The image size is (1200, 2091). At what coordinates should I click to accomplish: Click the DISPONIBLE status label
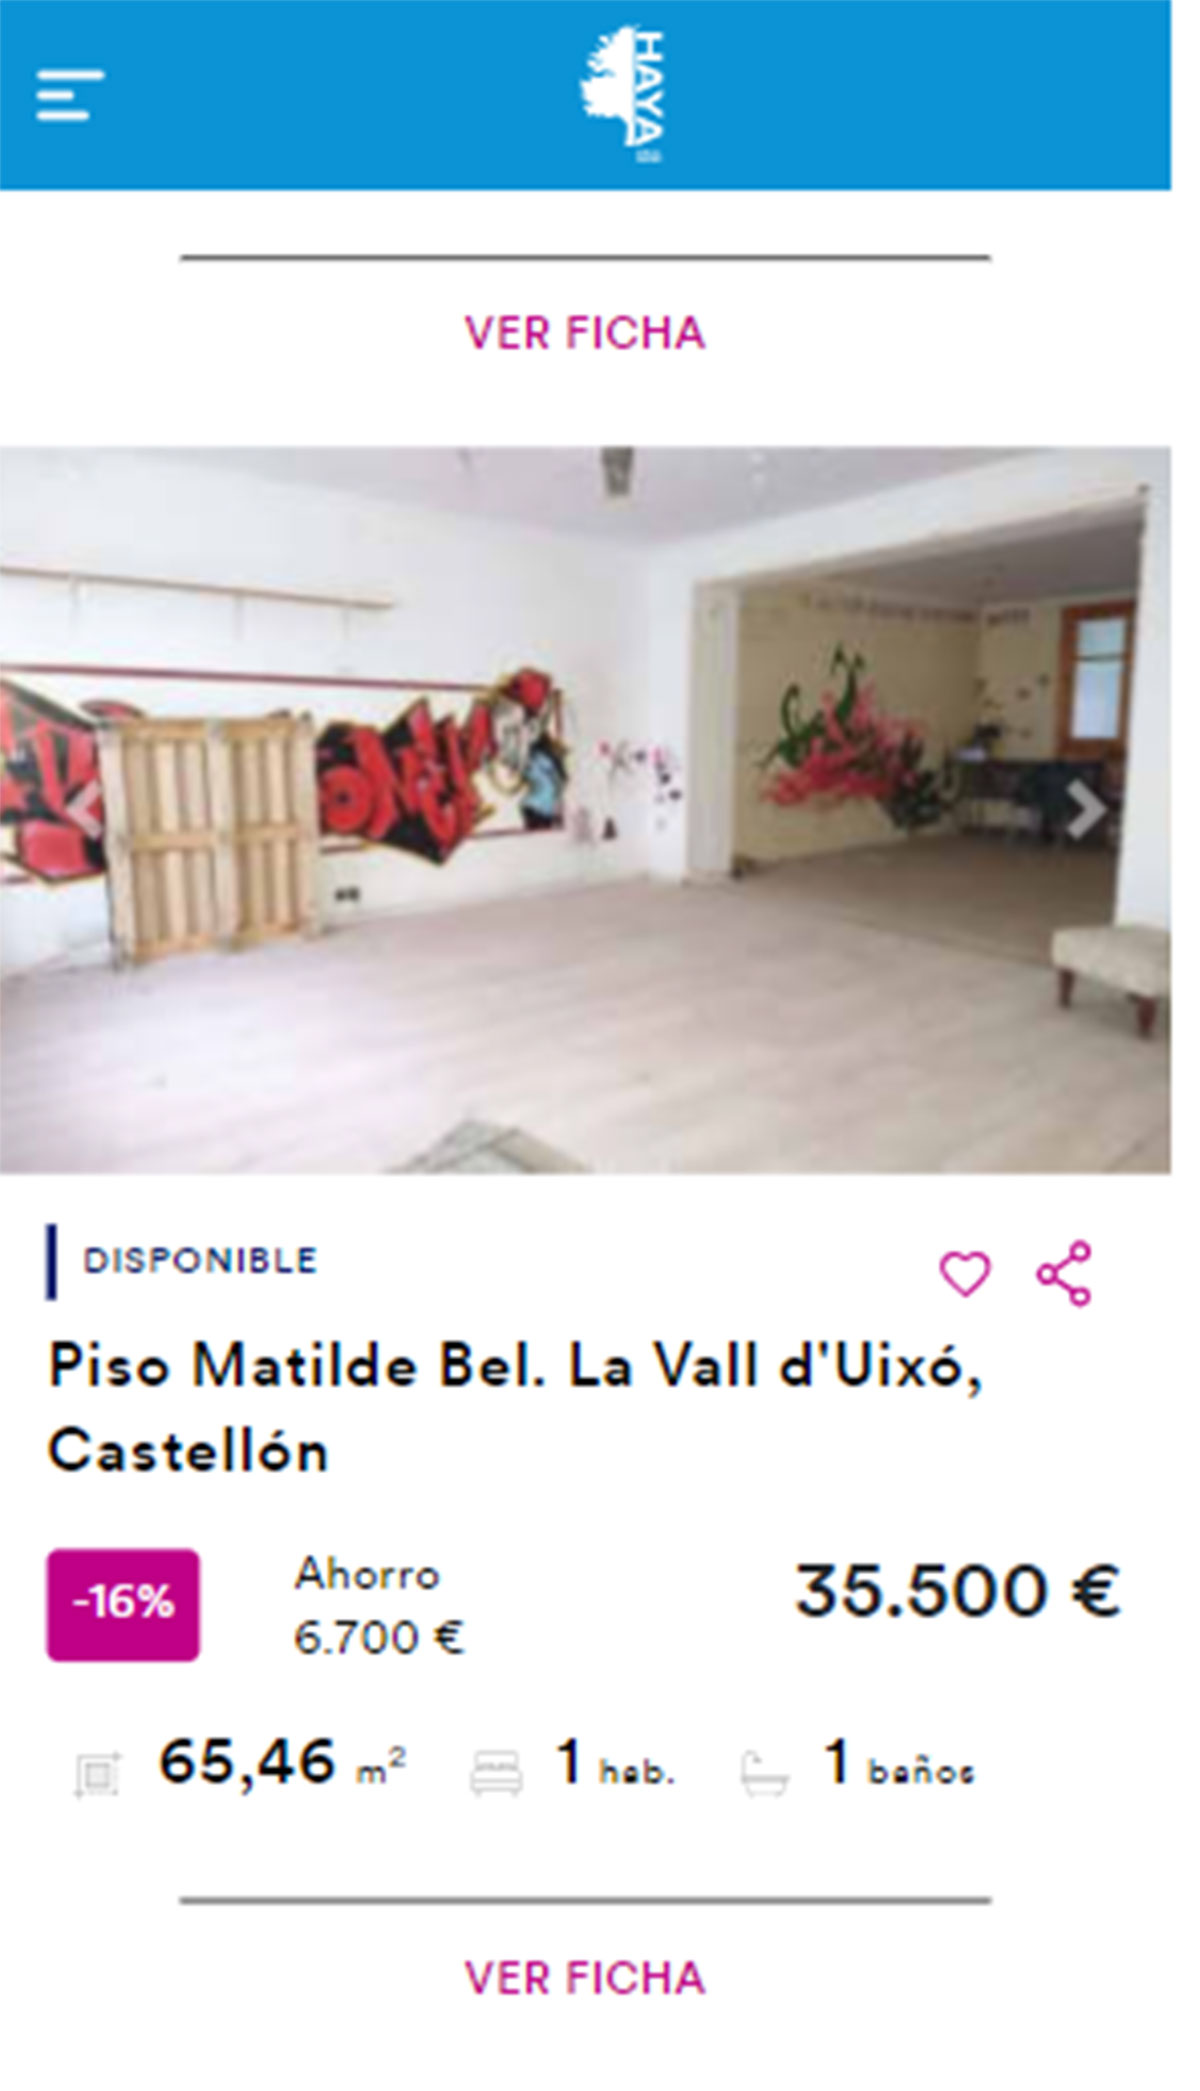click(x=200, y=1260)
